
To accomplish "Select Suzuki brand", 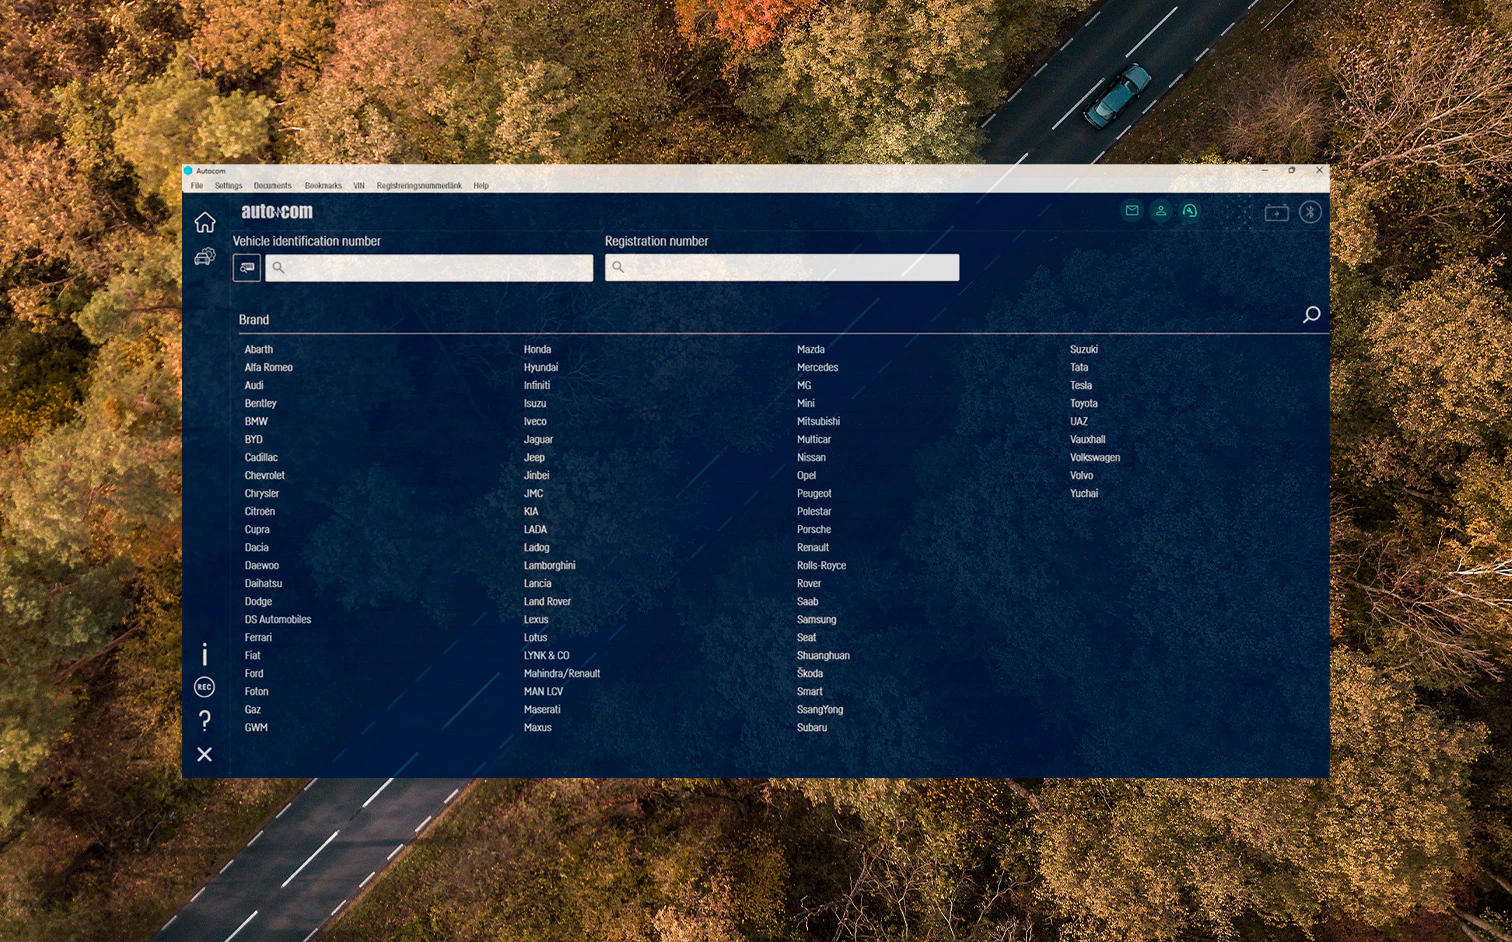I will pos(1084,350).
